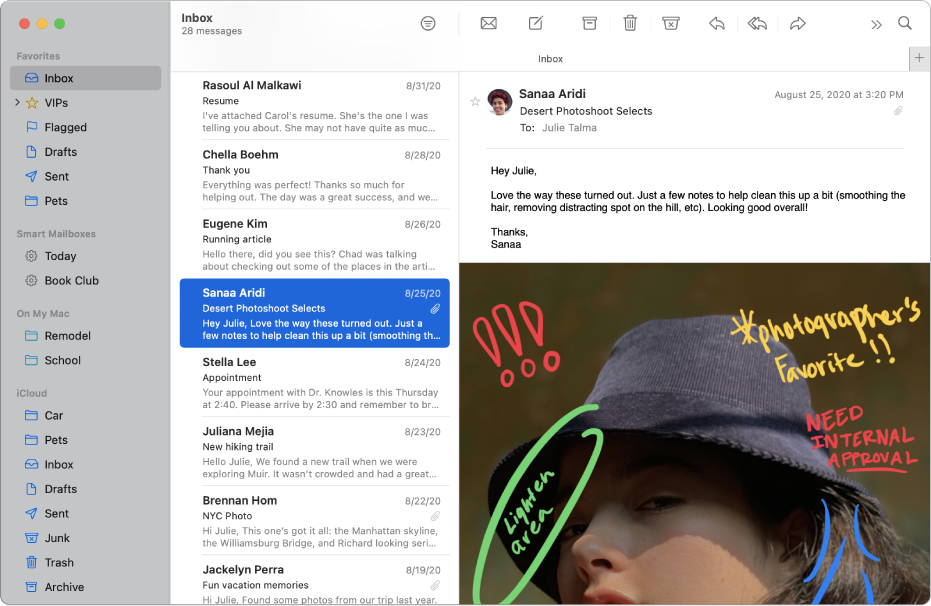
Task: Reply to the message
Action: click(717, 24)
